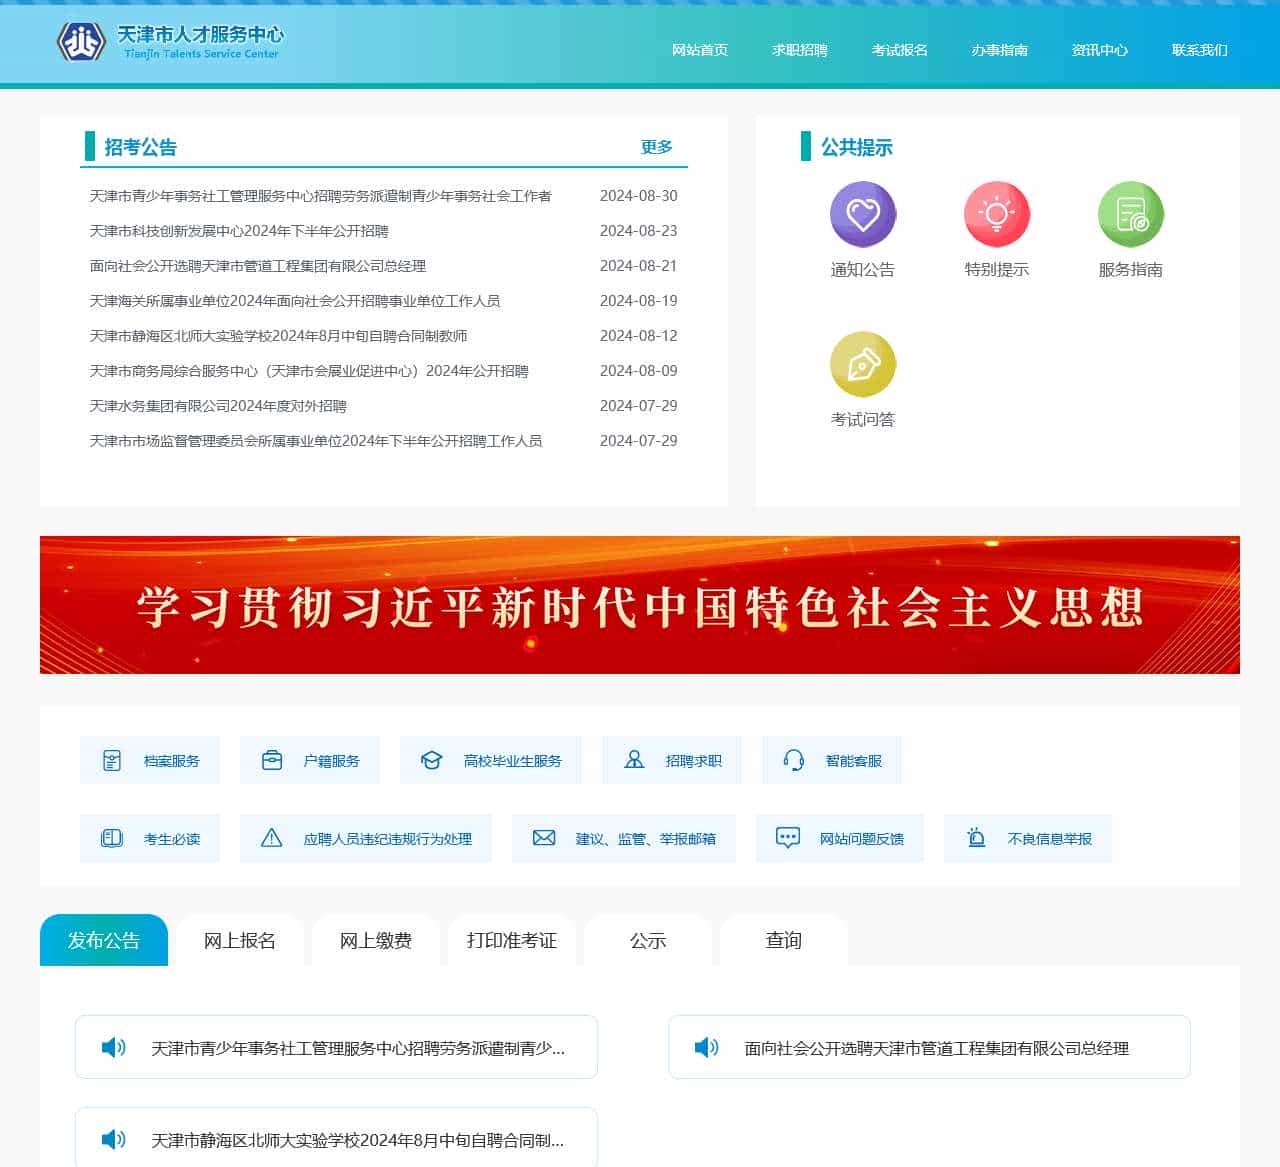Open 办事指南 navigation menu
The width and height of the screenshot is (1280, 1167).
click(x=1000, y=50)
